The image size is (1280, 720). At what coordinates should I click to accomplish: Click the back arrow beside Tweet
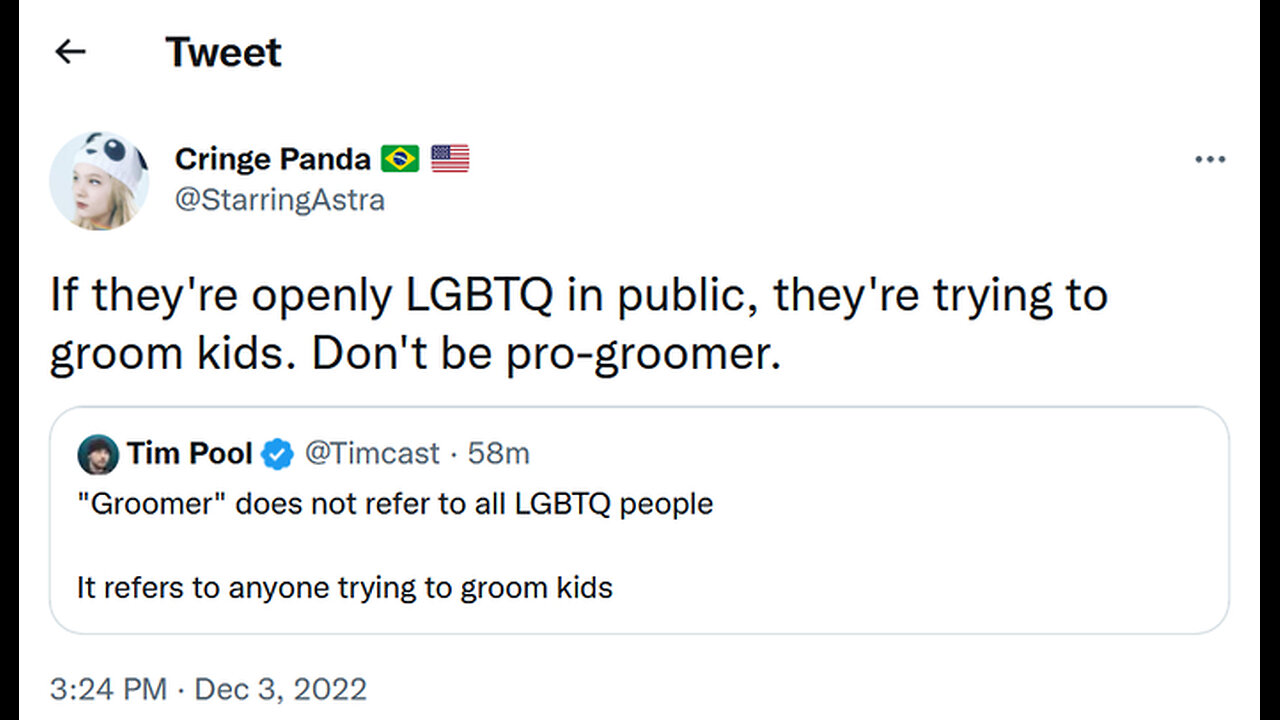coord(70,52)
